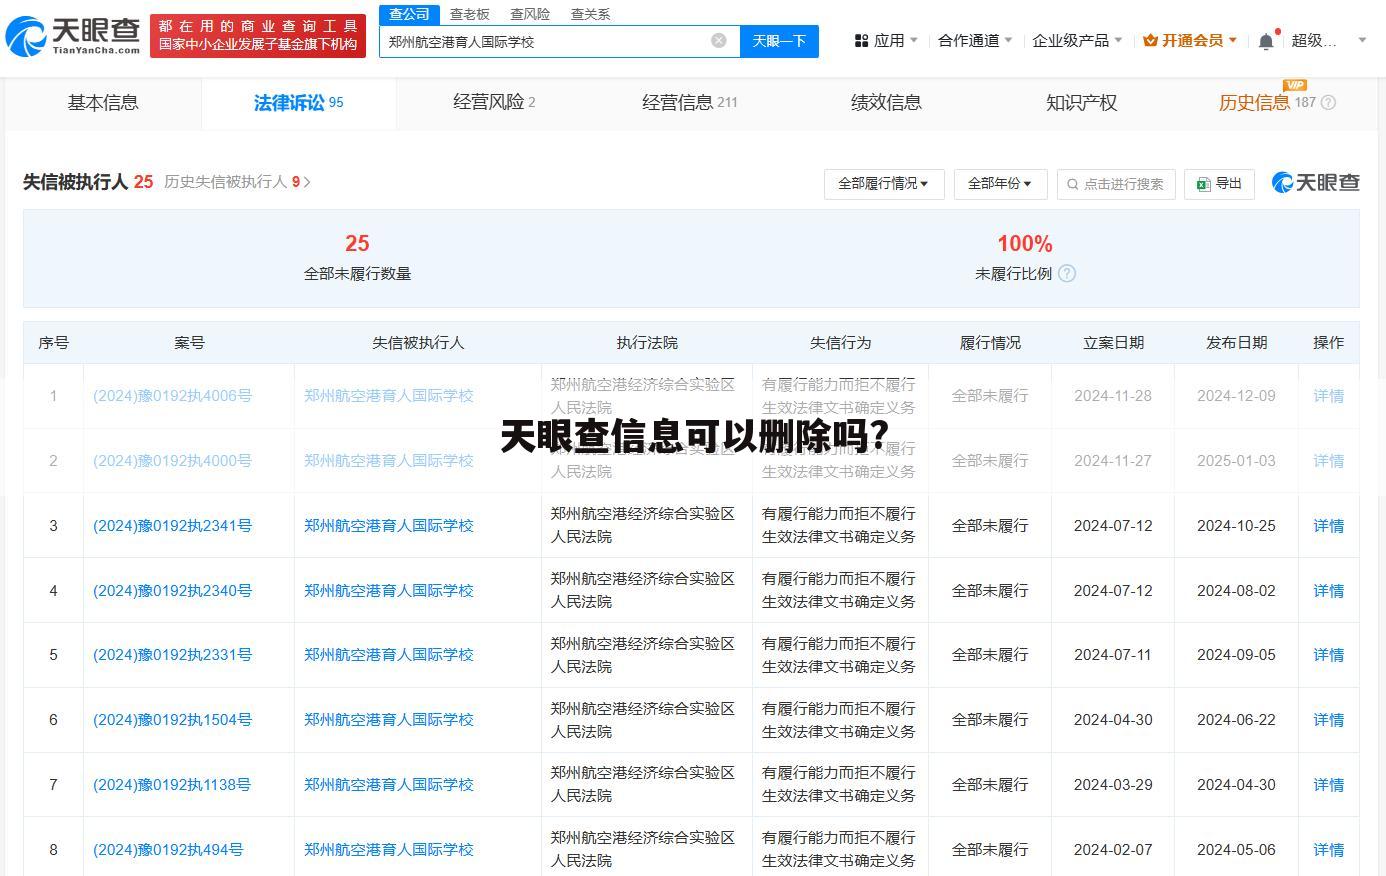1386x876 pixels.
Task: Open the 历史信息 VIP tab
Action: click(x=1267, y=103)
